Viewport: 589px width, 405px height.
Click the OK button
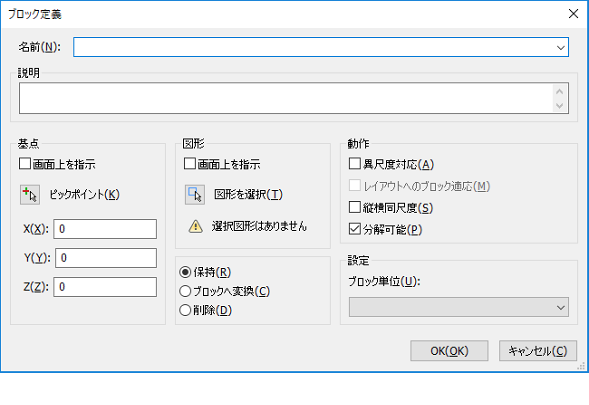point(449,351)
